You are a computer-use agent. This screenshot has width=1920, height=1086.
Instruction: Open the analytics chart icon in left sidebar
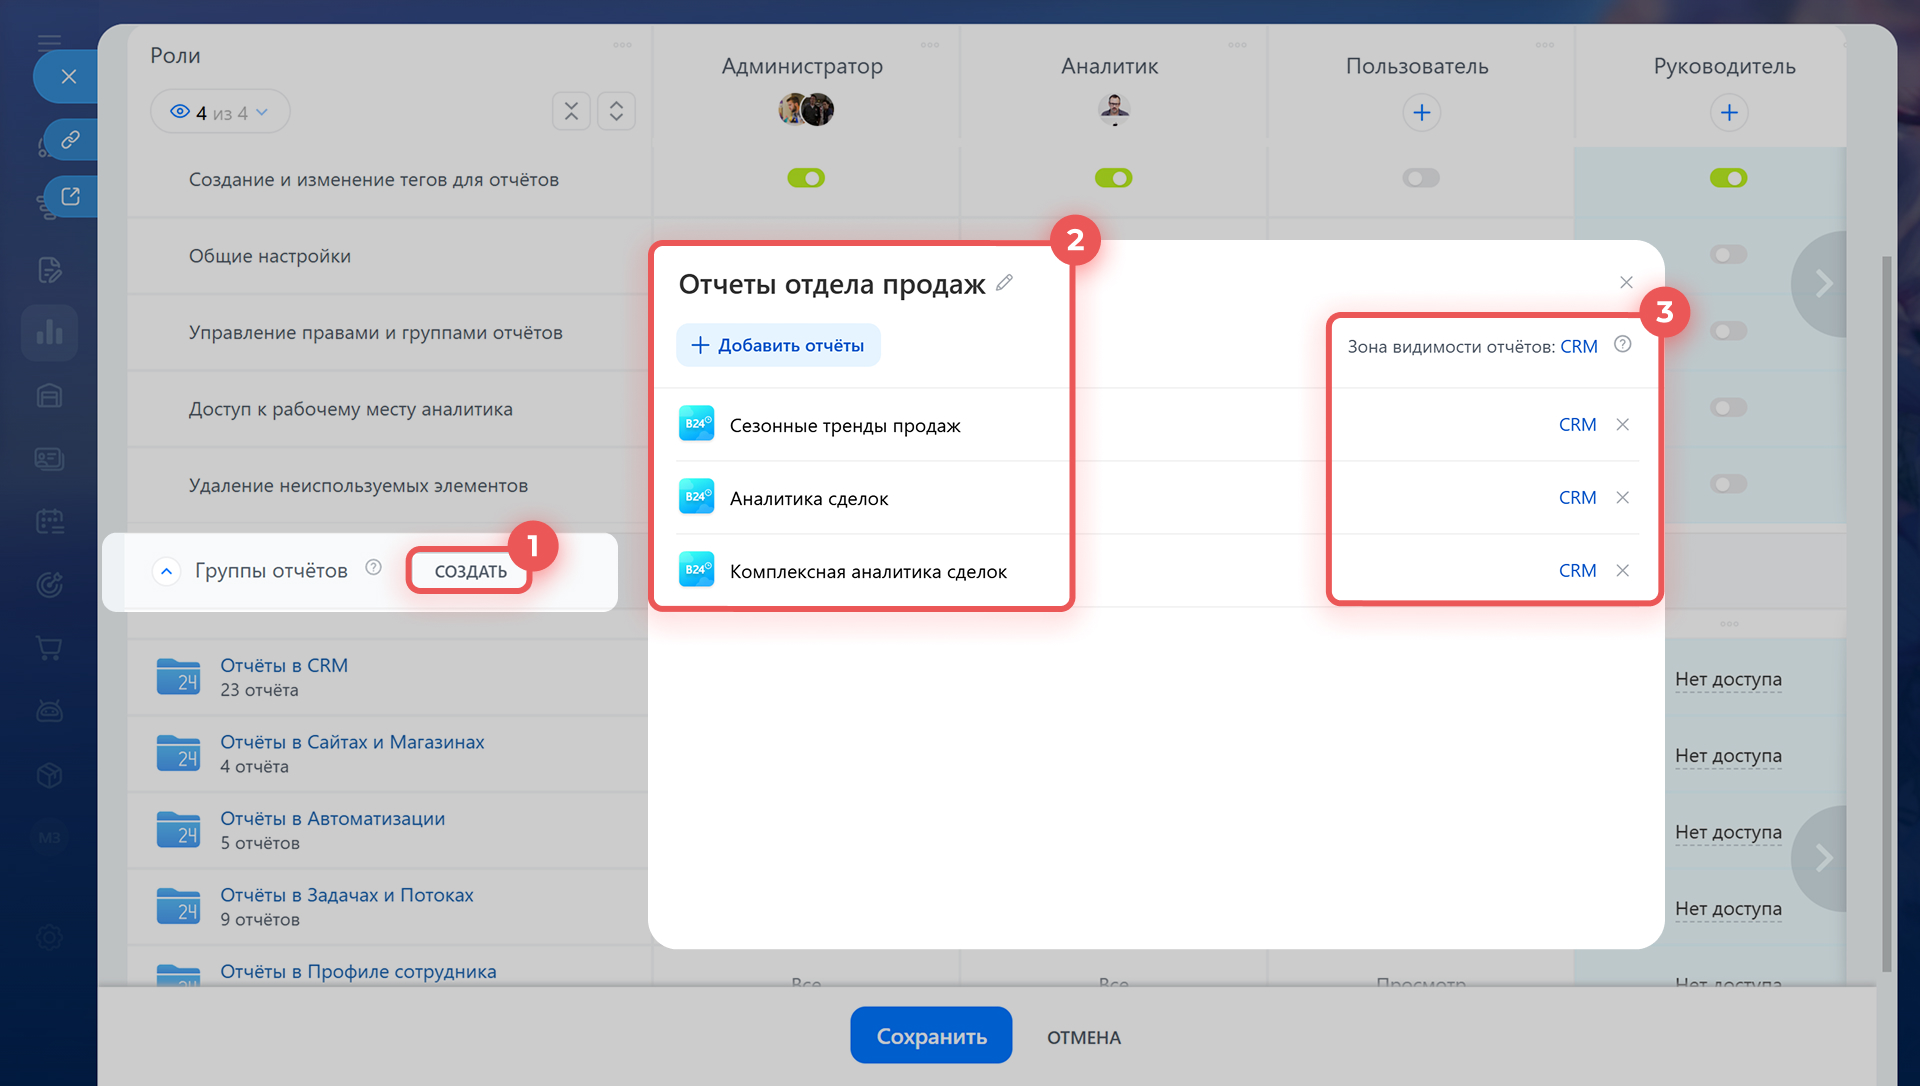49,332
